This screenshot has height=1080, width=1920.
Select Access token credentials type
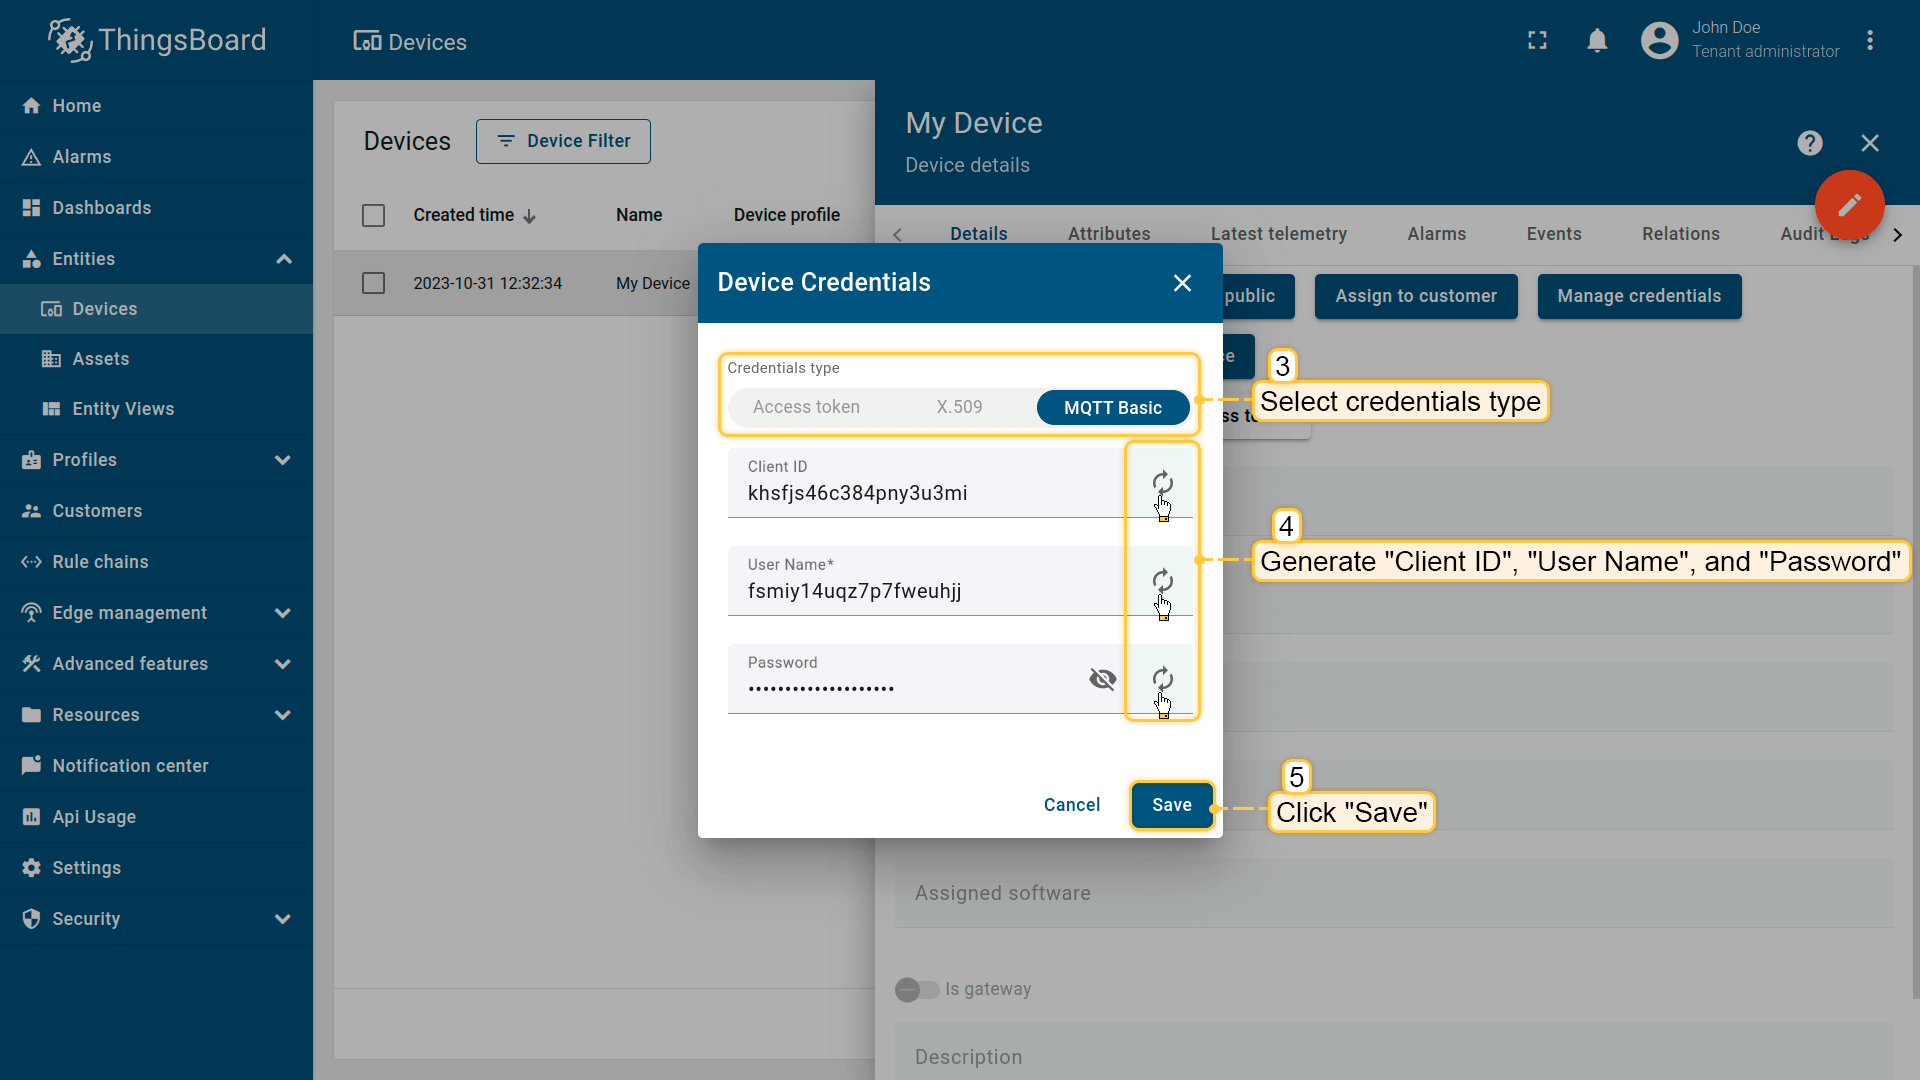point(806,407)
